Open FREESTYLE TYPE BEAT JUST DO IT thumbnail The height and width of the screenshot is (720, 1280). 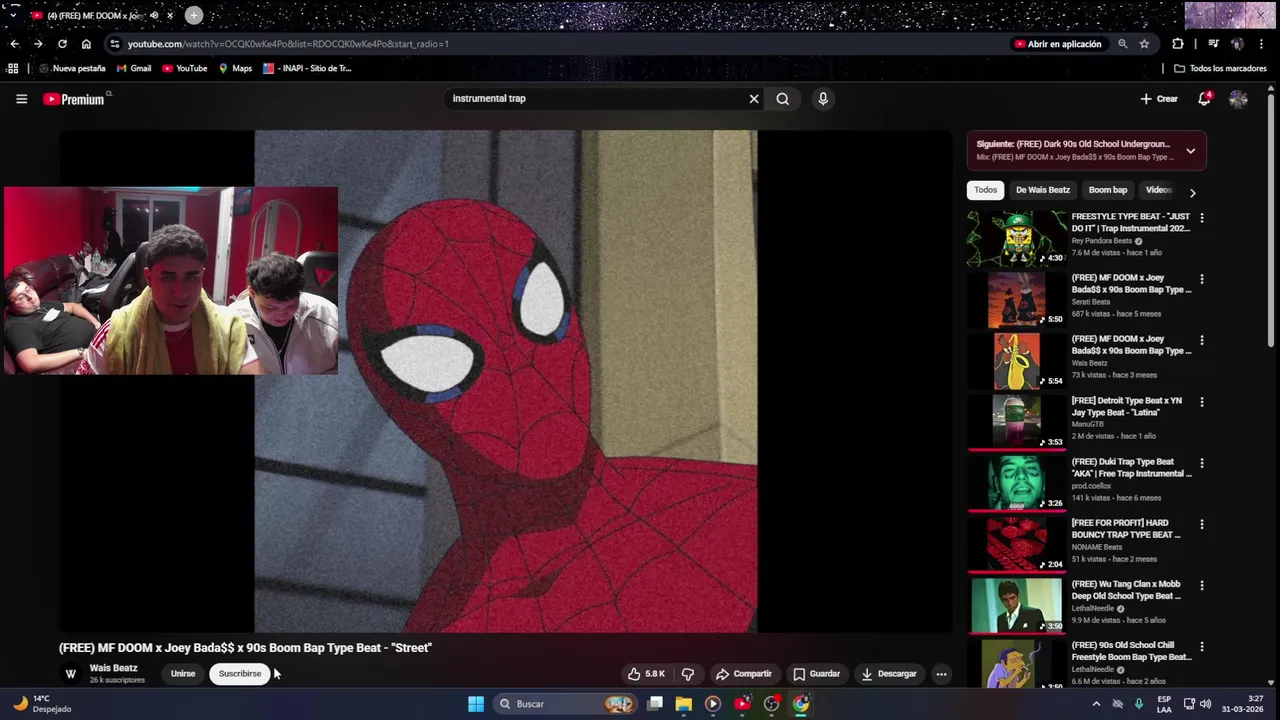click(1017, 238)
